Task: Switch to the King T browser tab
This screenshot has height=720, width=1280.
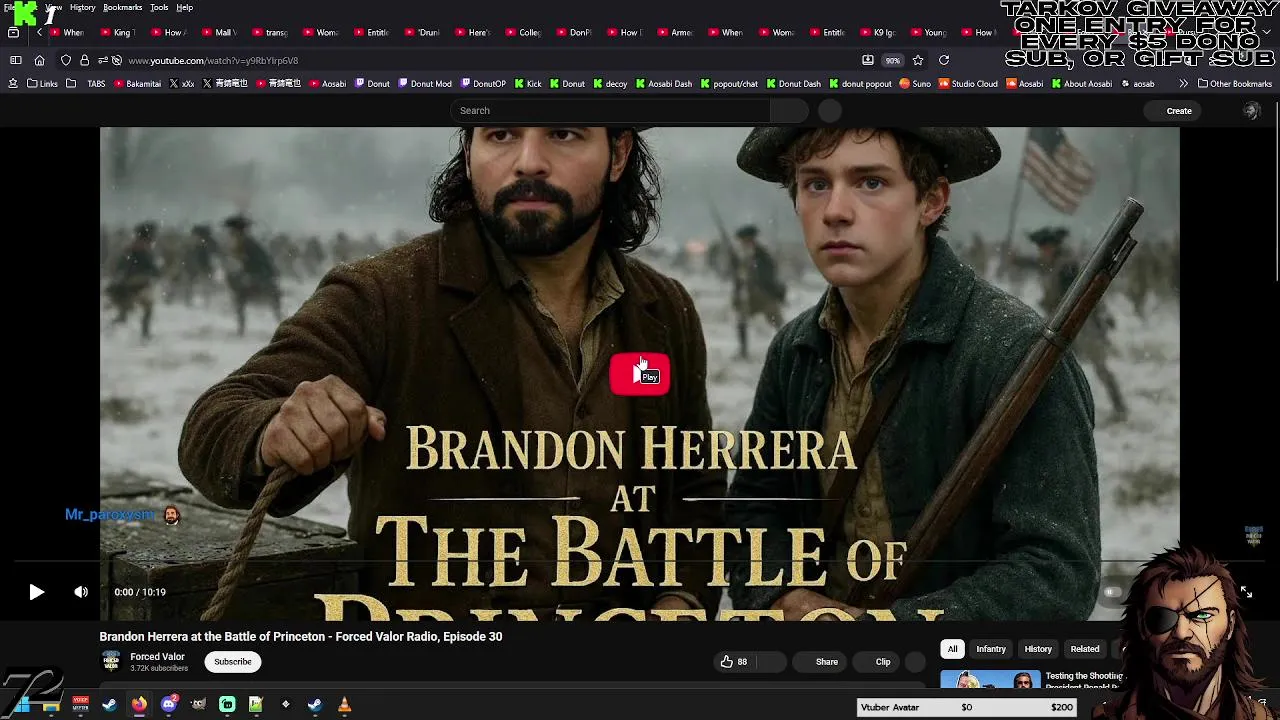Action: click(117, 33)
